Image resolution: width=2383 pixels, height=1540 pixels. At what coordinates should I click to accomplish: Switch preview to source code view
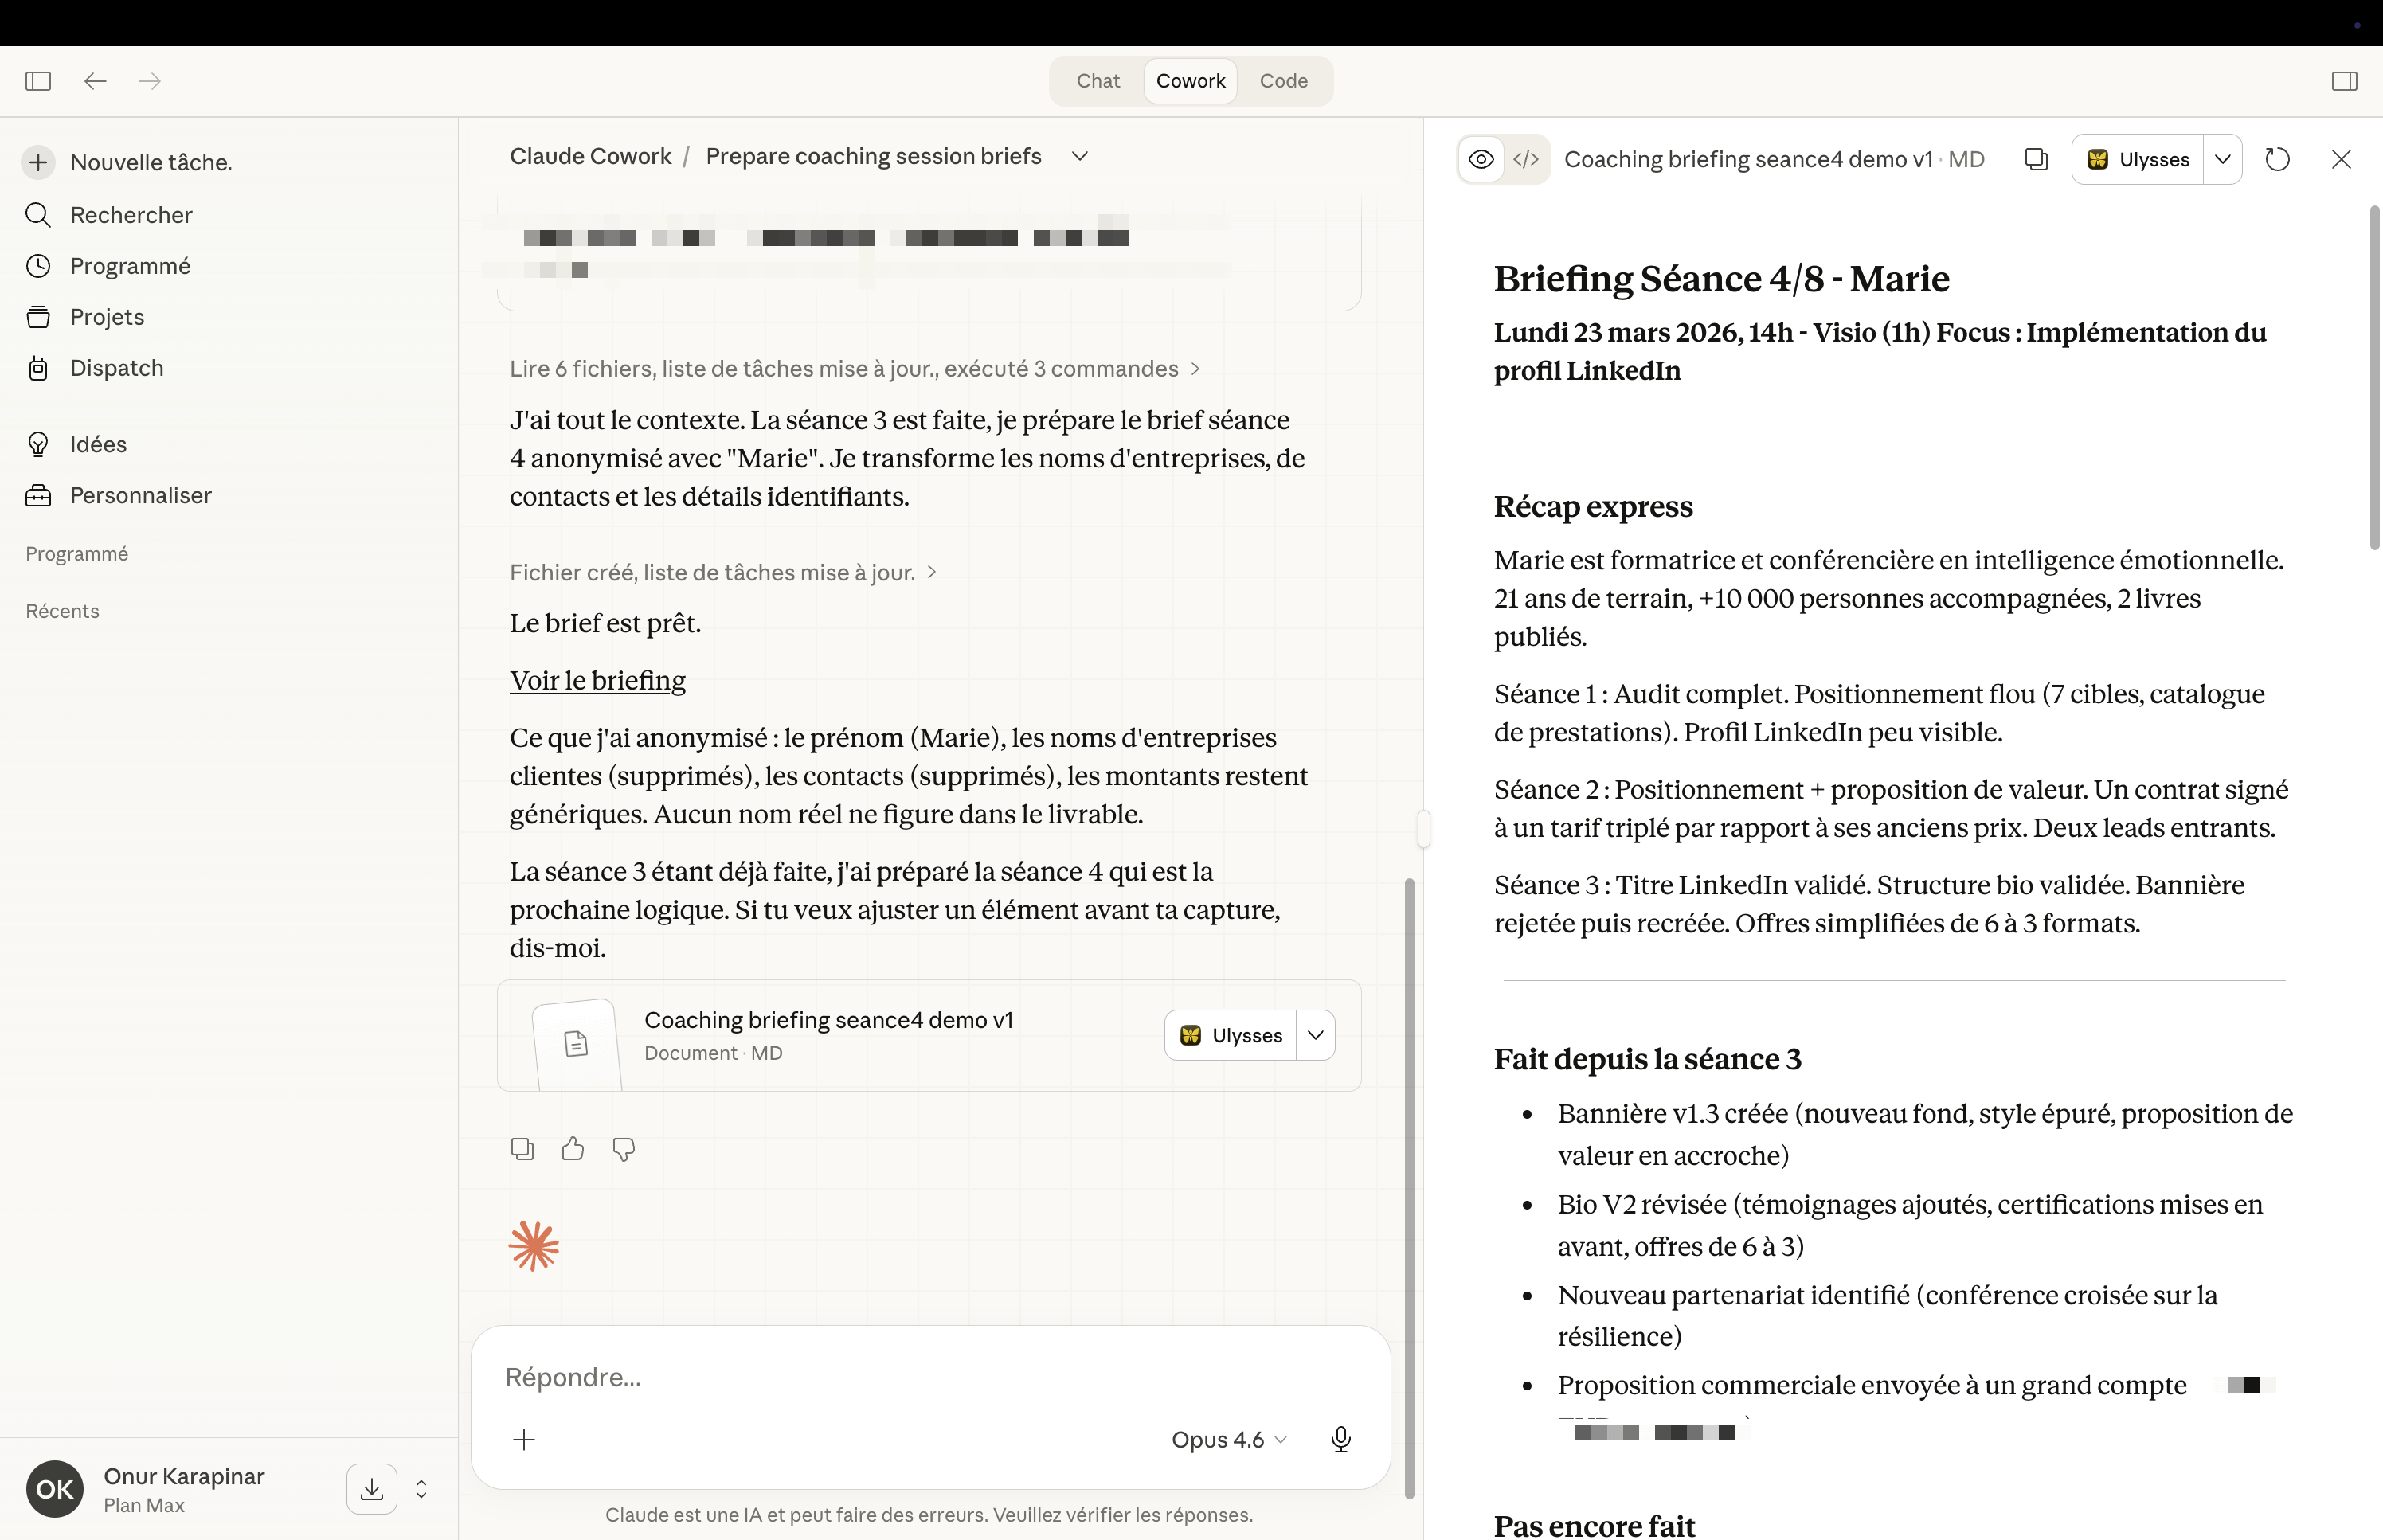click(1526, 160)
